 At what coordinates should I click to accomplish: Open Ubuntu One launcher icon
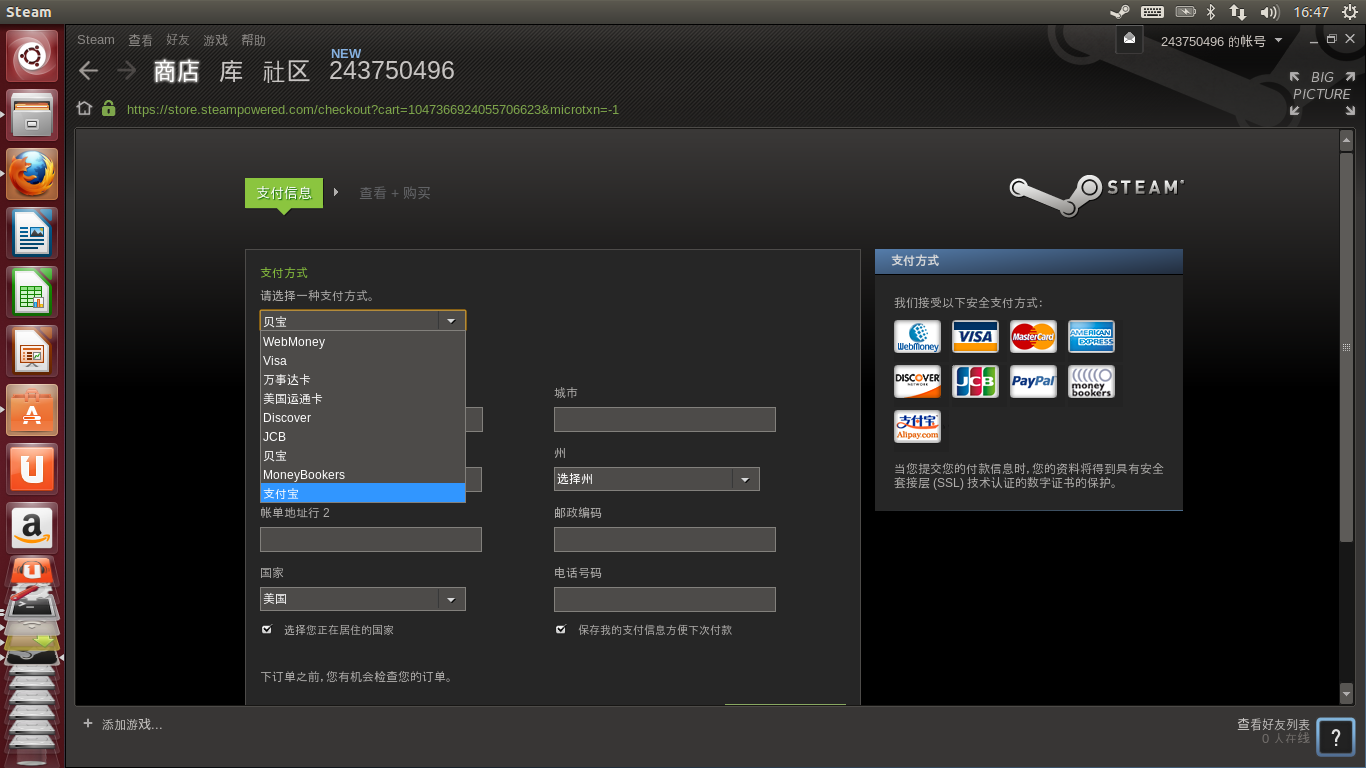pos(33,468)
